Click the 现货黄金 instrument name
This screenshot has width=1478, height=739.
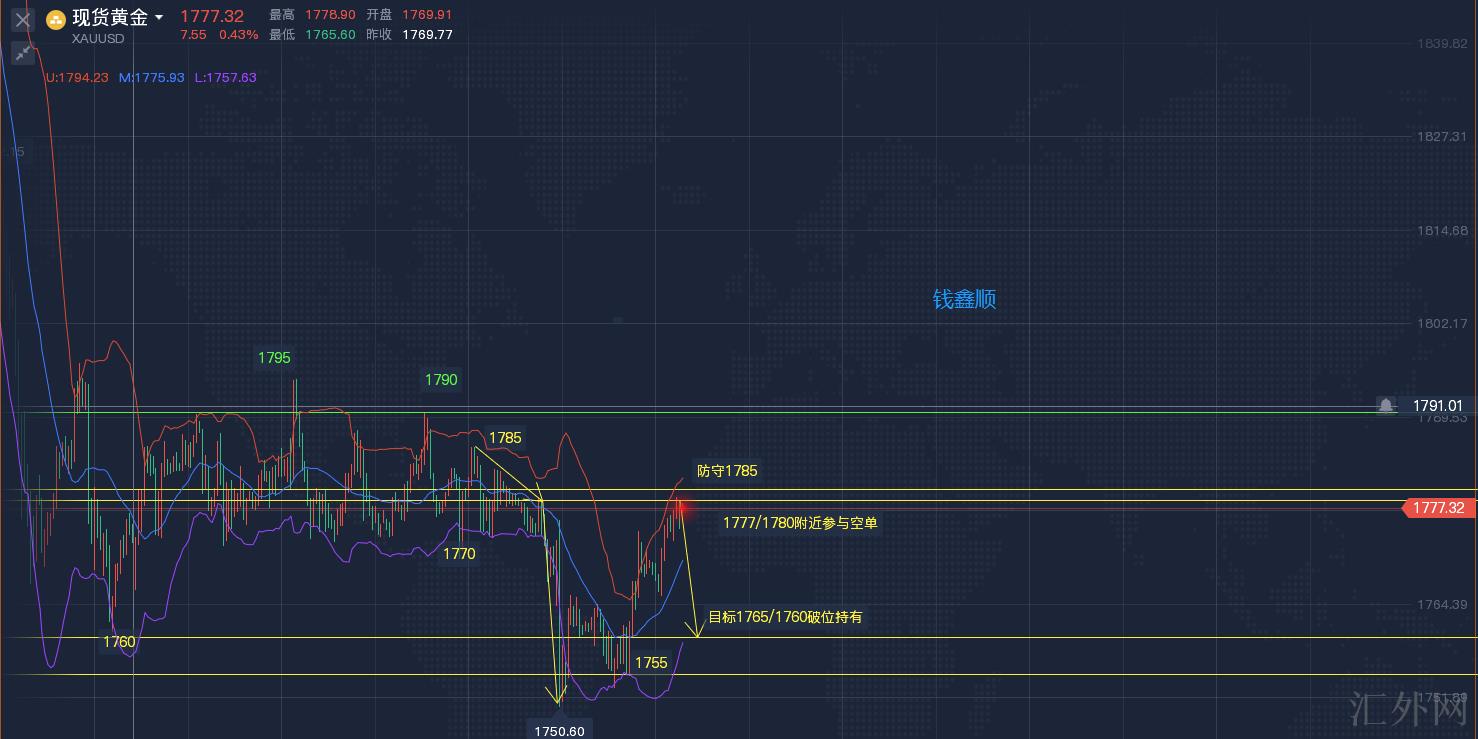tap(110, 18)
